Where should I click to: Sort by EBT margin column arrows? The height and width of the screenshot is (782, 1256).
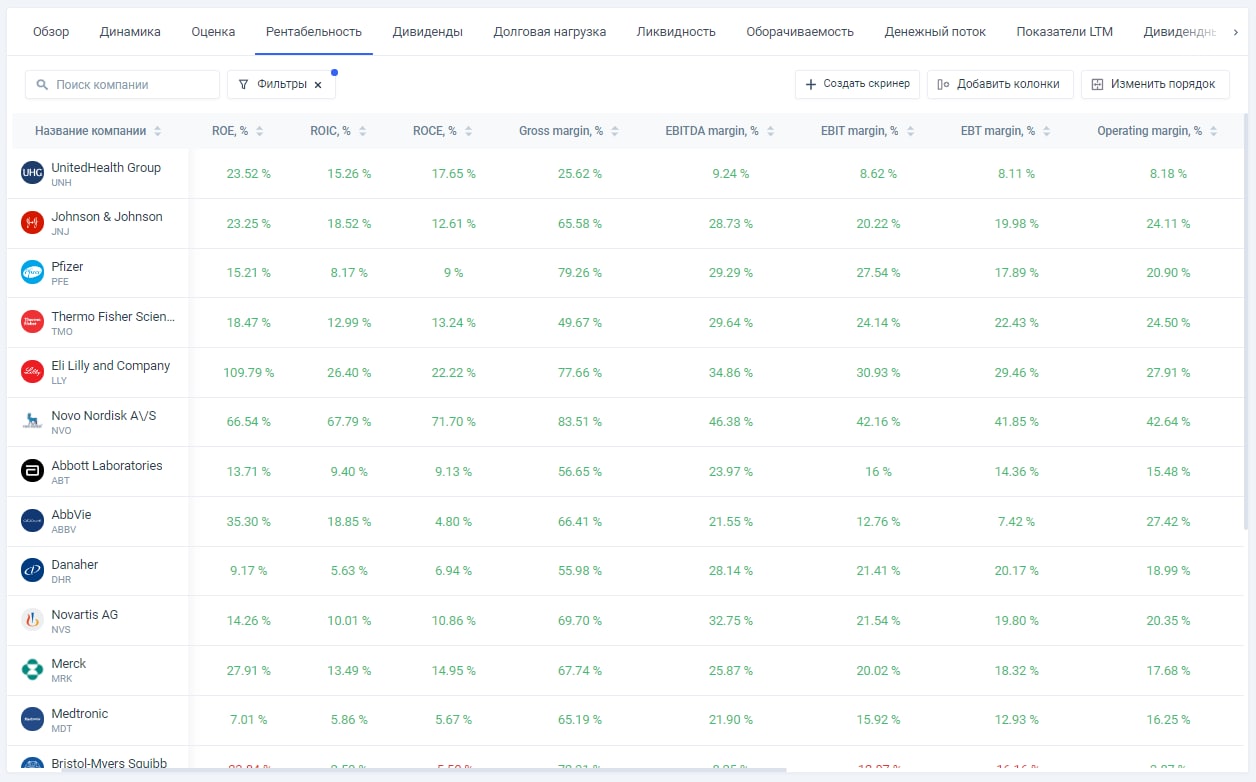click(1047, 131)
